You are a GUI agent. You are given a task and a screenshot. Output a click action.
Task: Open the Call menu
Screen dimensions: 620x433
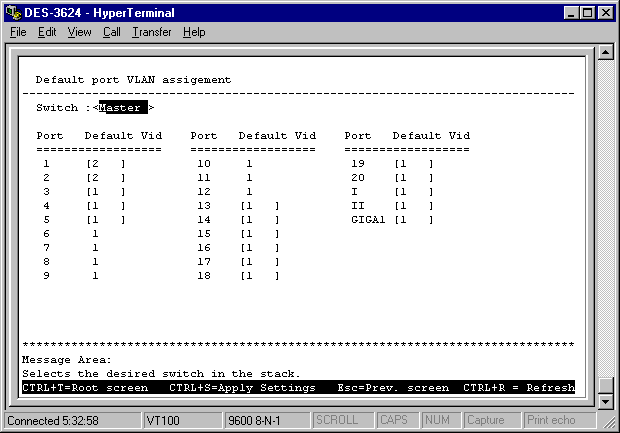[x=111, y=32]
